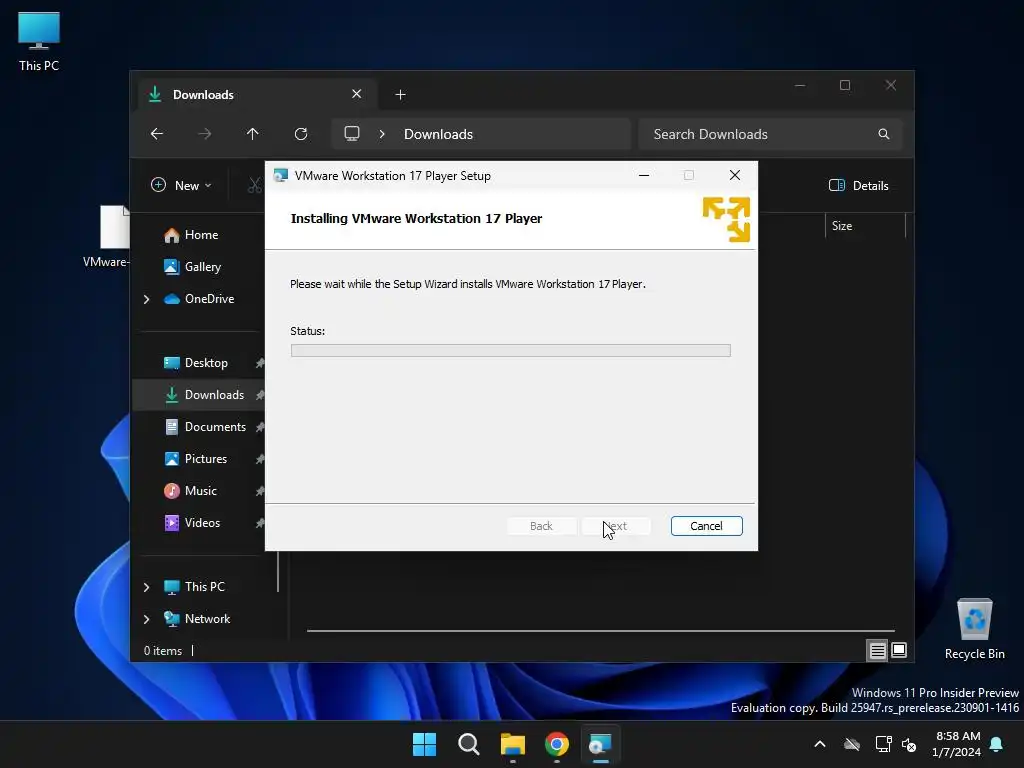Click the PC icon in address bar
The height and width of the screenshot is (768, 1024).
pyautogui.click(x=352, y=134)
